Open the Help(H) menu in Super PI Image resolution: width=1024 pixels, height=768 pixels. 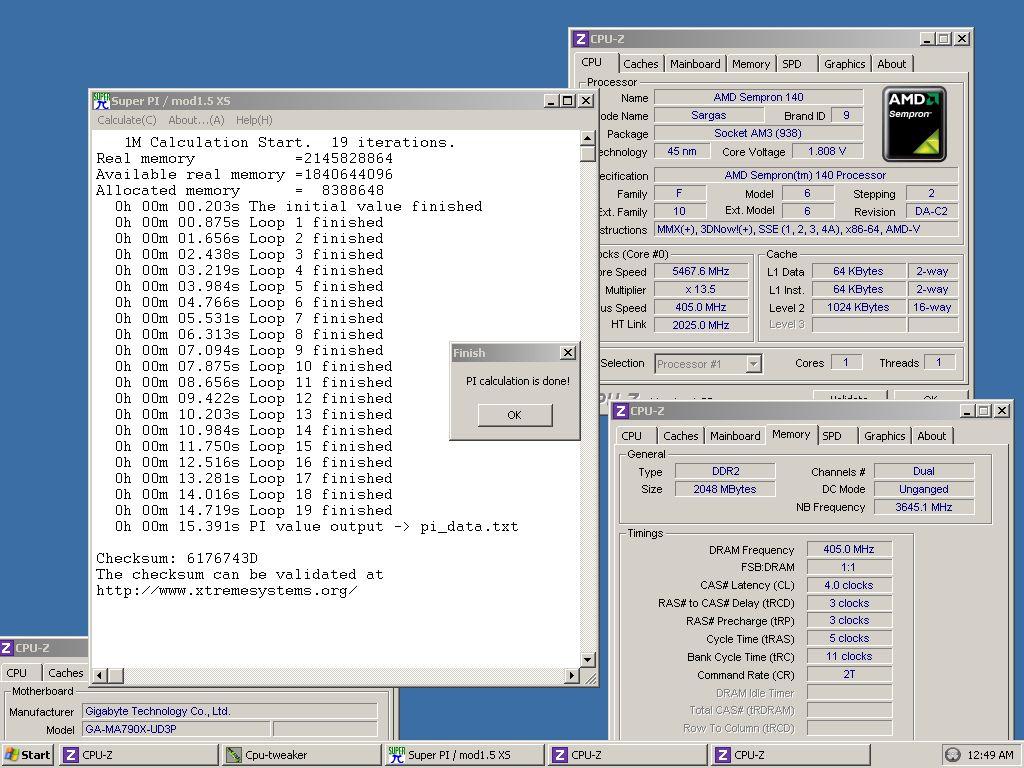pos(254,120)
